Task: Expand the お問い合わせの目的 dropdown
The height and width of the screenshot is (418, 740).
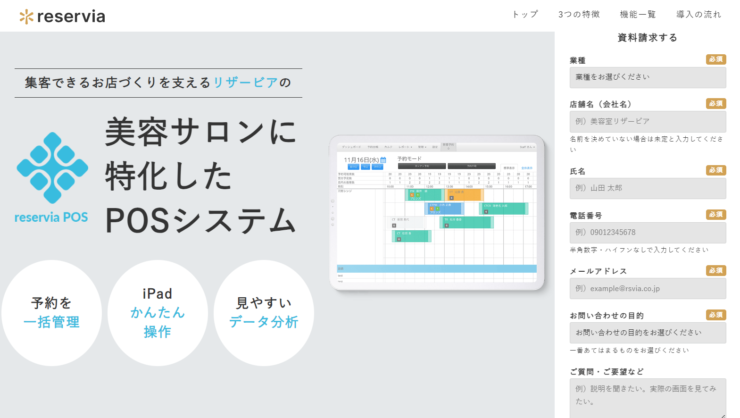Action: tap(648, 333)
